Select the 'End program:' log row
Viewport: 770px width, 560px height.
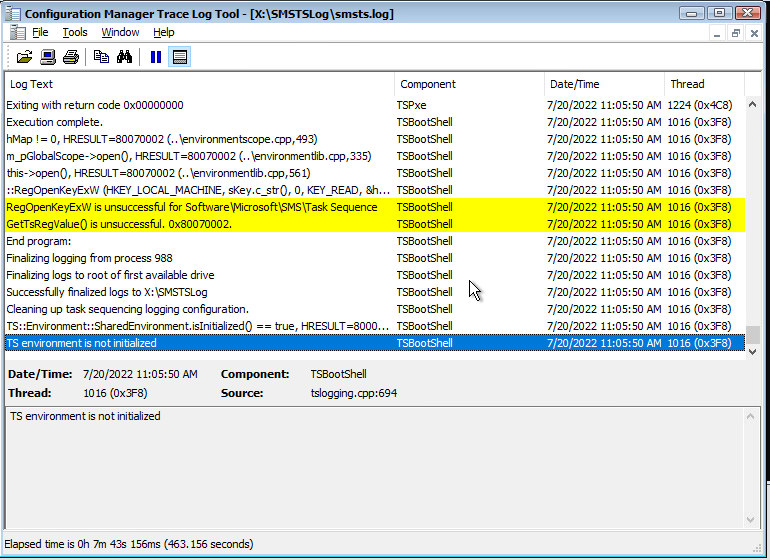(x=375, y=241)
